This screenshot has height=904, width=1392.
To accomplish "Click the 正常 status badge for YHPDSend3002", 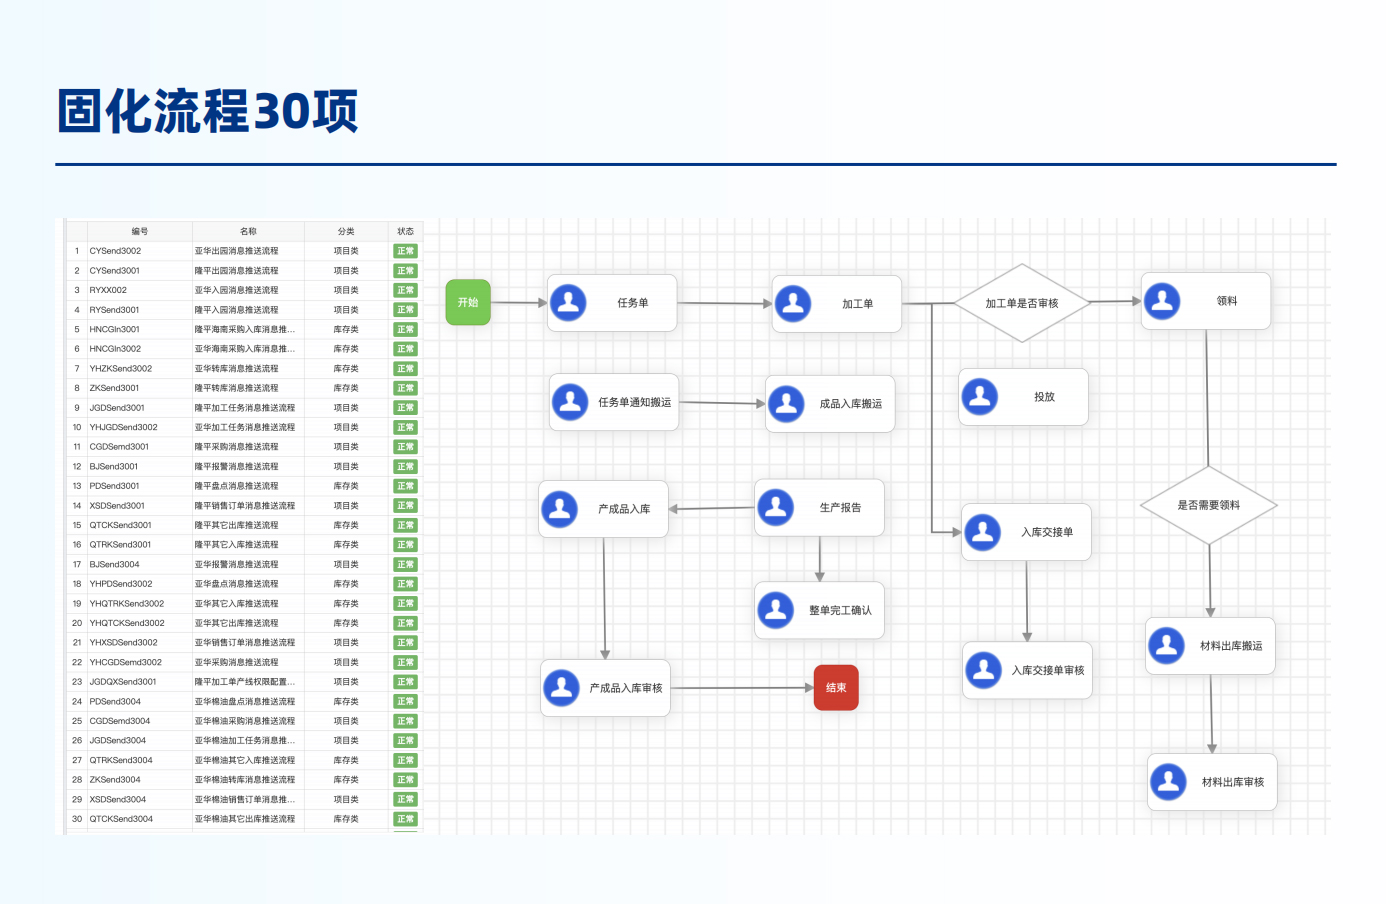I will pyautogui.click(x=405, y=584).
